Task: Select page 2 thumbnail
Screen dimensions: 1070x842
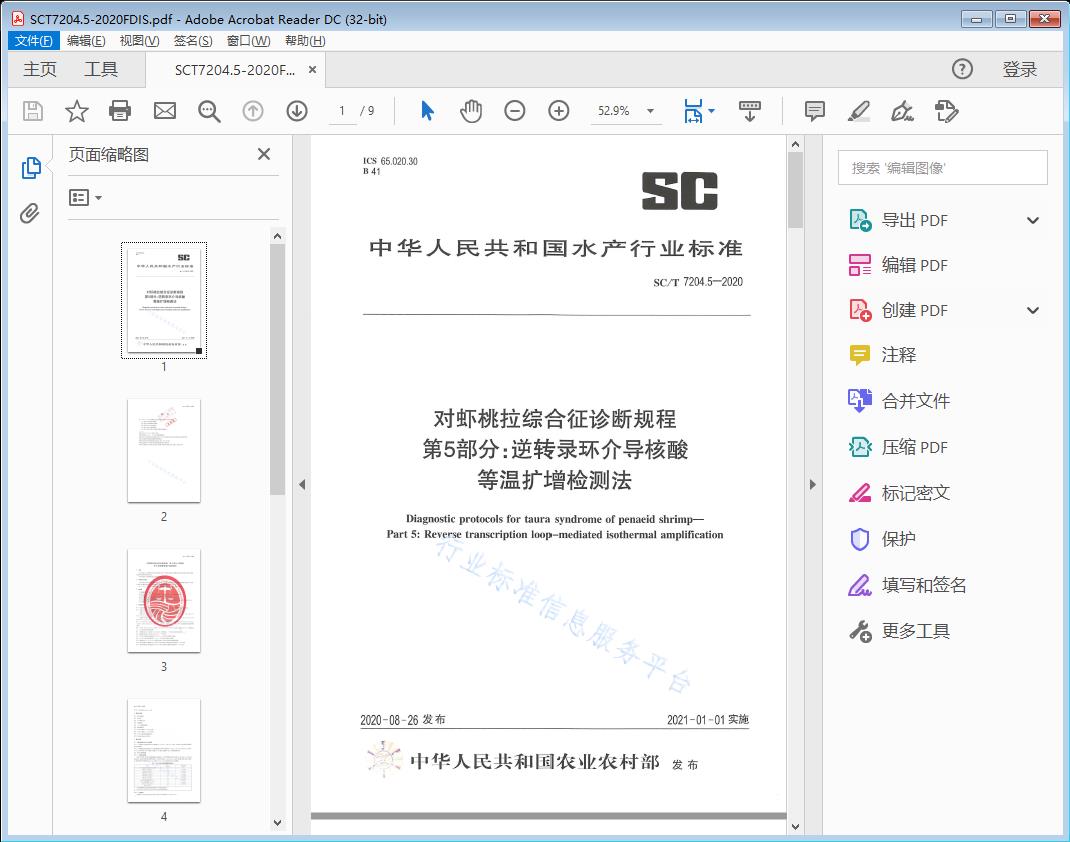Action: pyautogui.click(x=164, y=451)
